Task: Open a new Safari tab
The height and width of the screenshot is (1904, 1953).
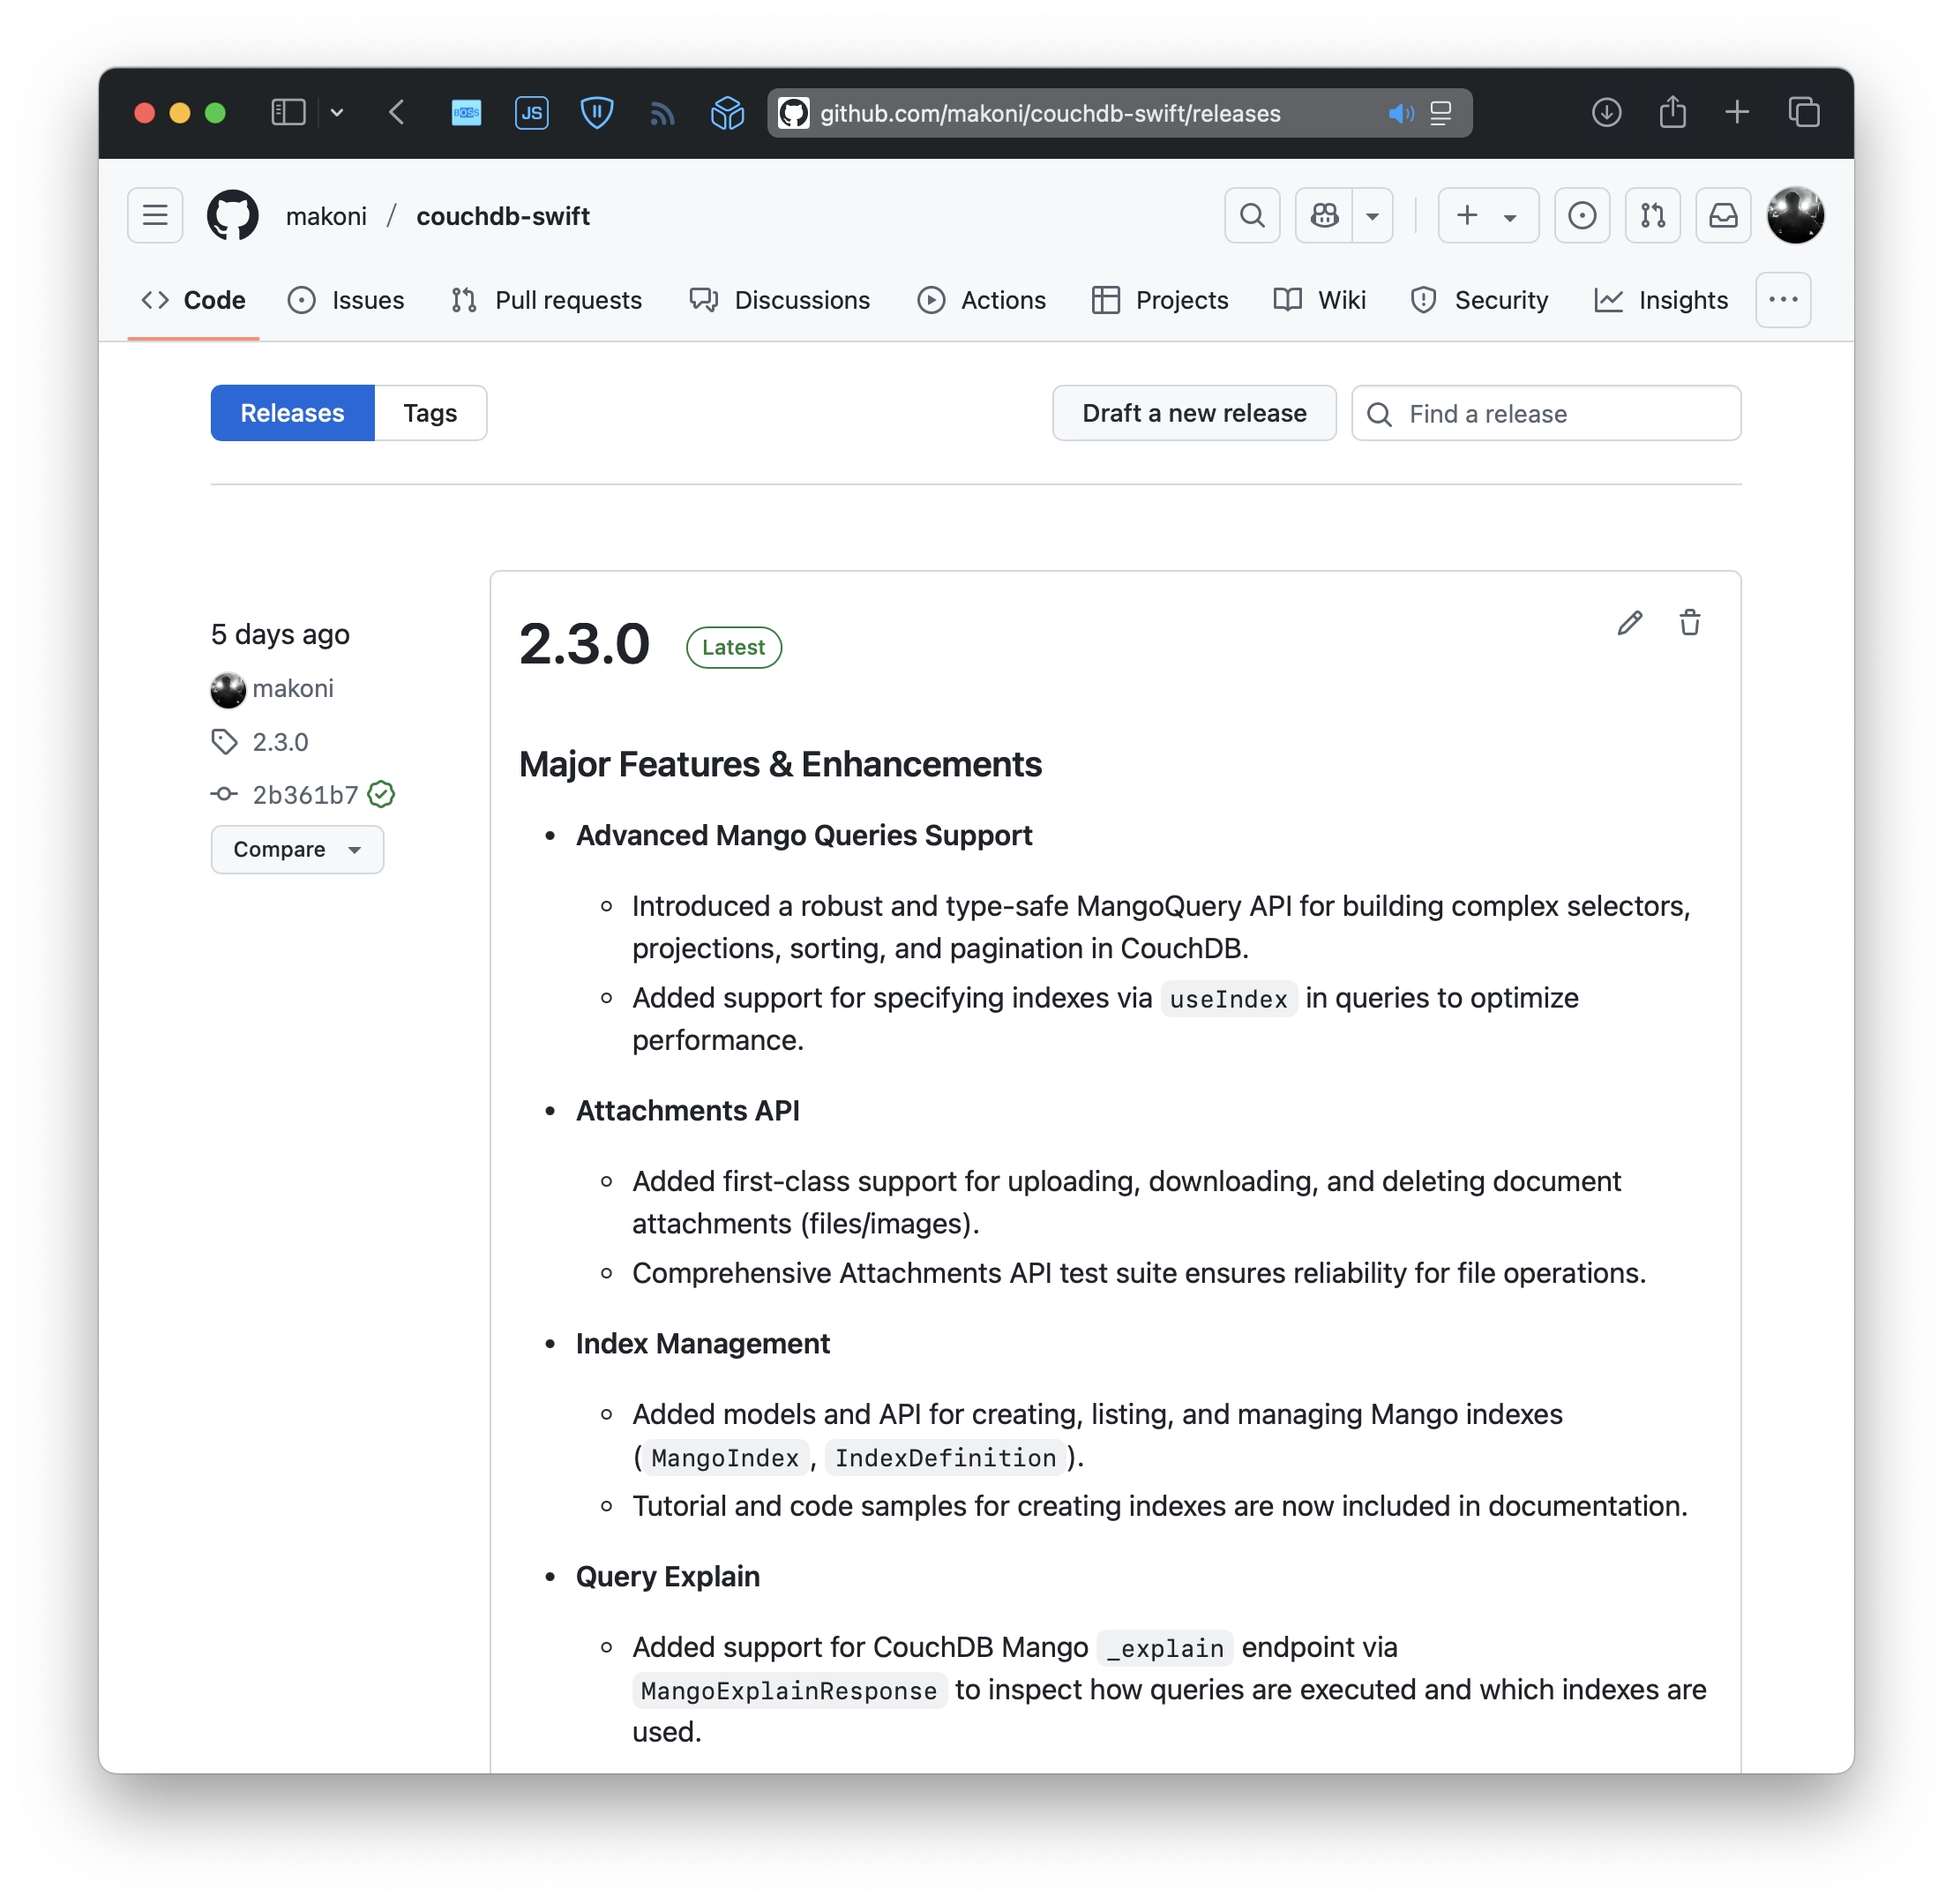Action: (x=1737, y=112)
